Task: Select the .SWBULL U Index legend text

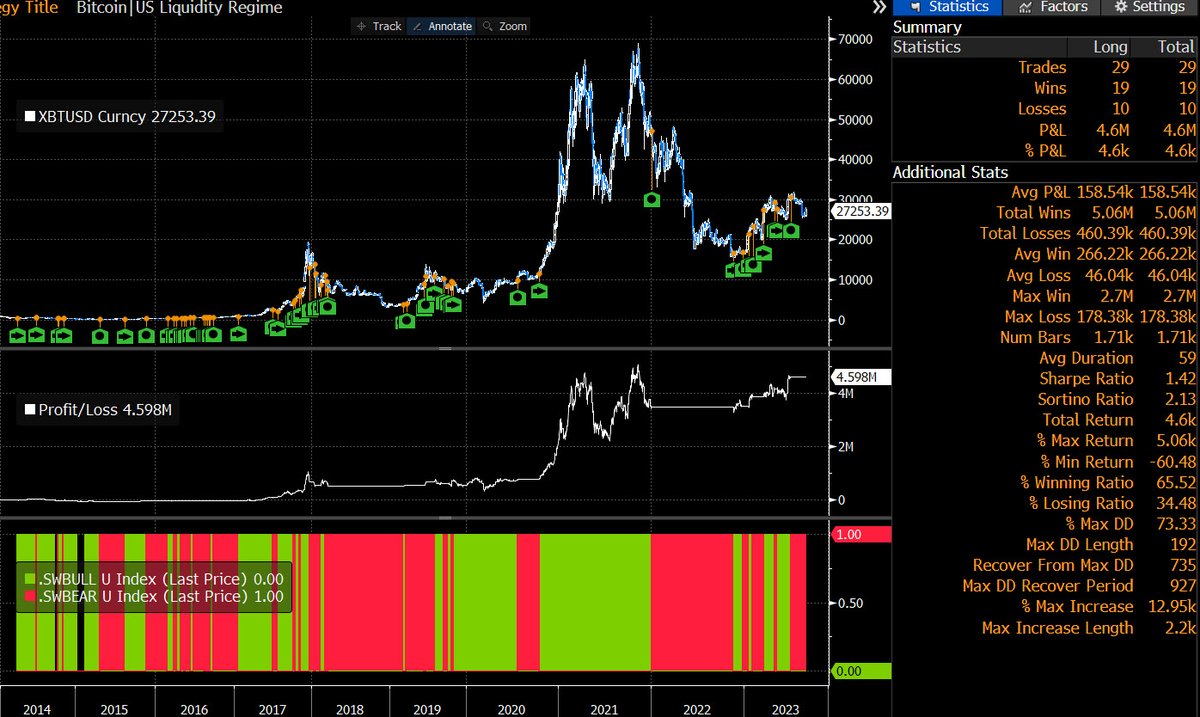Action: 159,579
